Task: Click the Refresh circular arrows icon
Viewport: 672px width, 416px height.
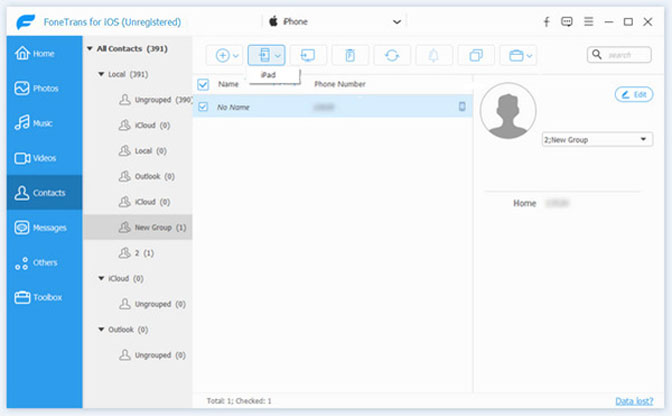Action: click(392, 55)
